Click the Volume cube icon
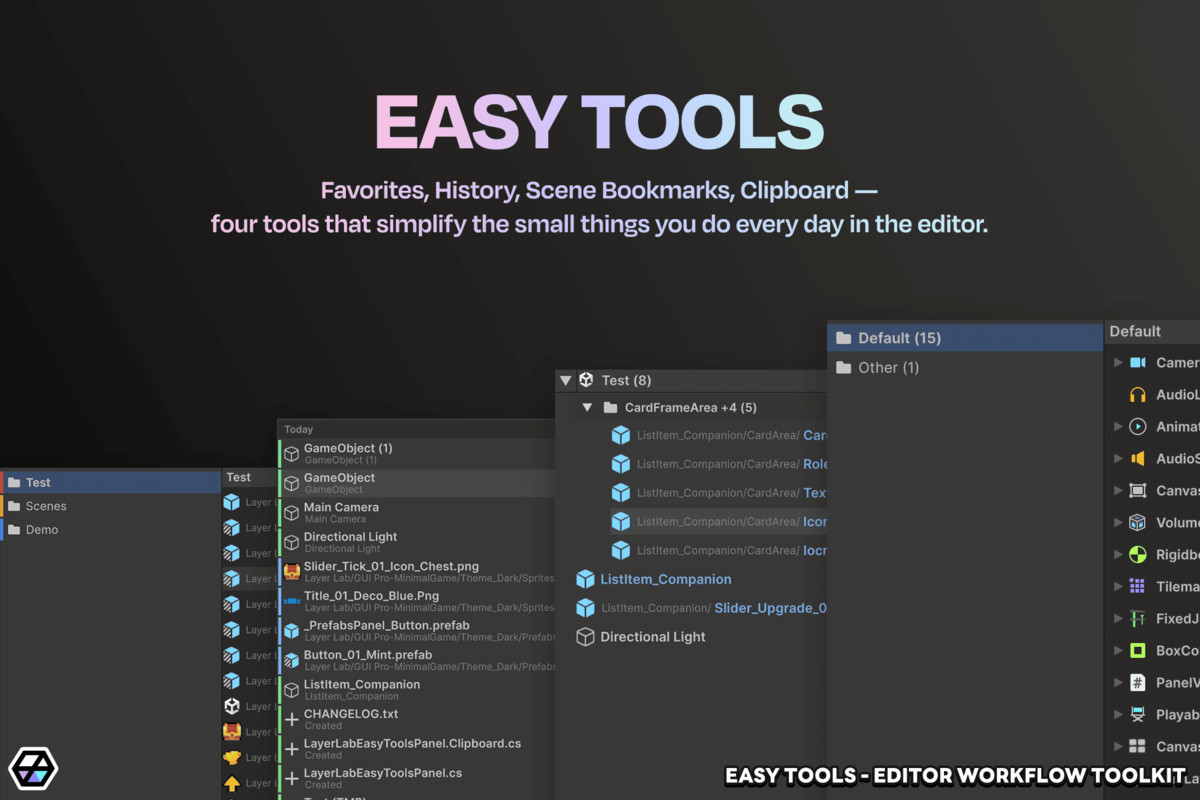Screen dimensions: 1200x800 [1137, 522]
